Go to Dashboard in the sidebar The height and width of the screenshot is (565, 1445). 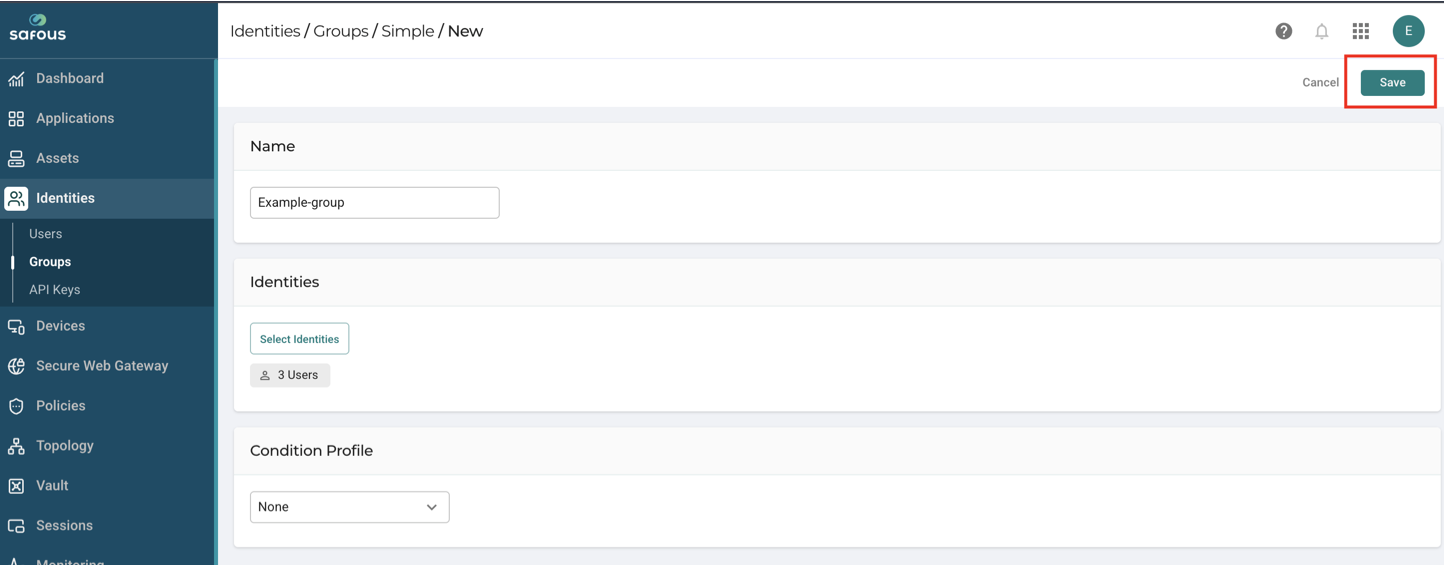pyautogui.click(x=107, y=78)
